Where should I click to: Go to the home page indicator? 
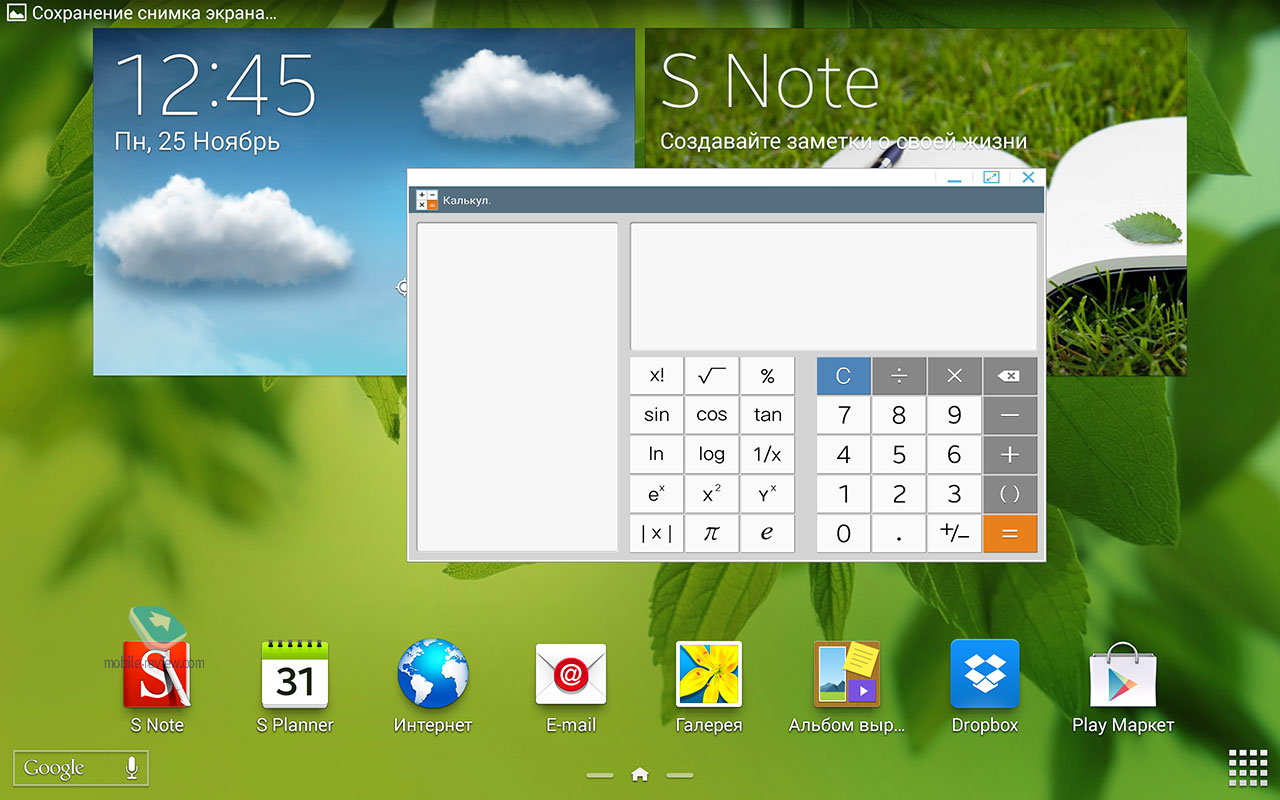click(640, 774)
